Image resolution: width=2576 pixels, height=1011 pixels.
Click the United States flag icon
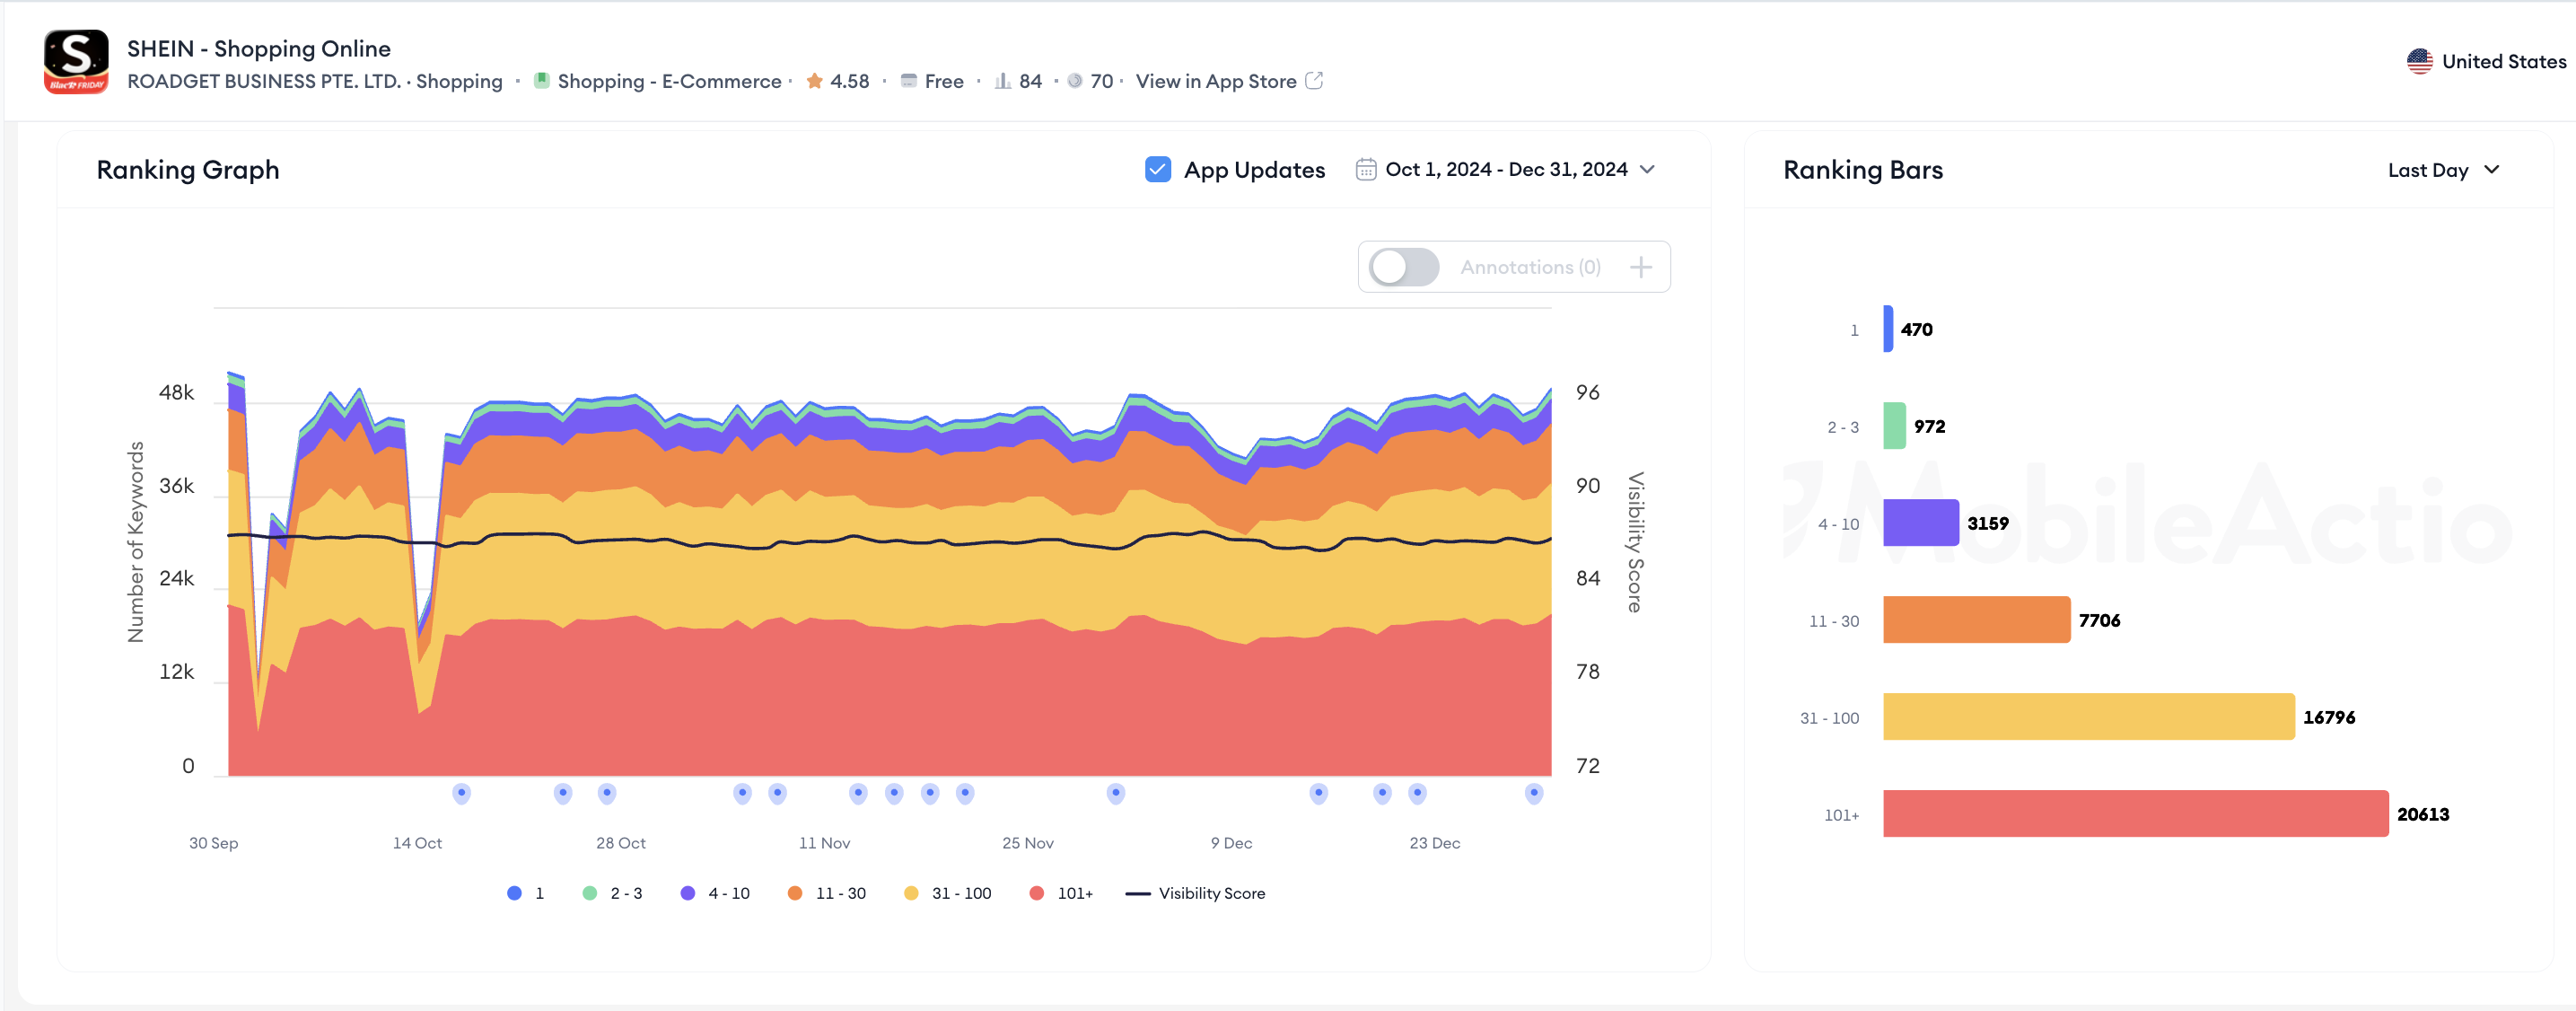[x=2419, y=62]
